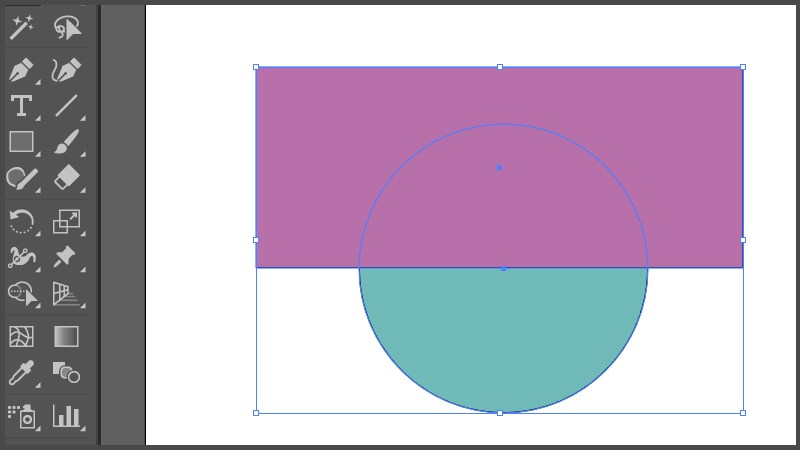The image size is (800, 450).
Task: Select the Line Segment tool
Action: (66, 106)
